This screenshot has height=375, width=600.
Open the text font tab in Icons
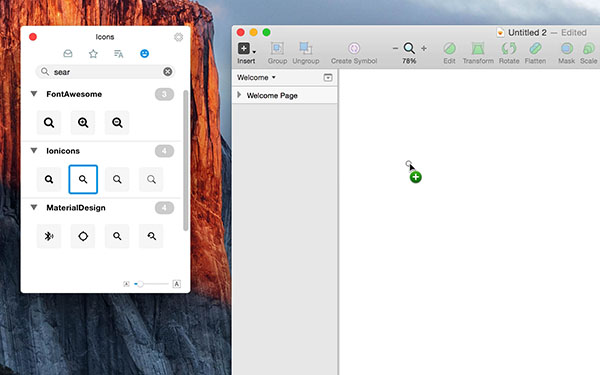pos(119,54)
